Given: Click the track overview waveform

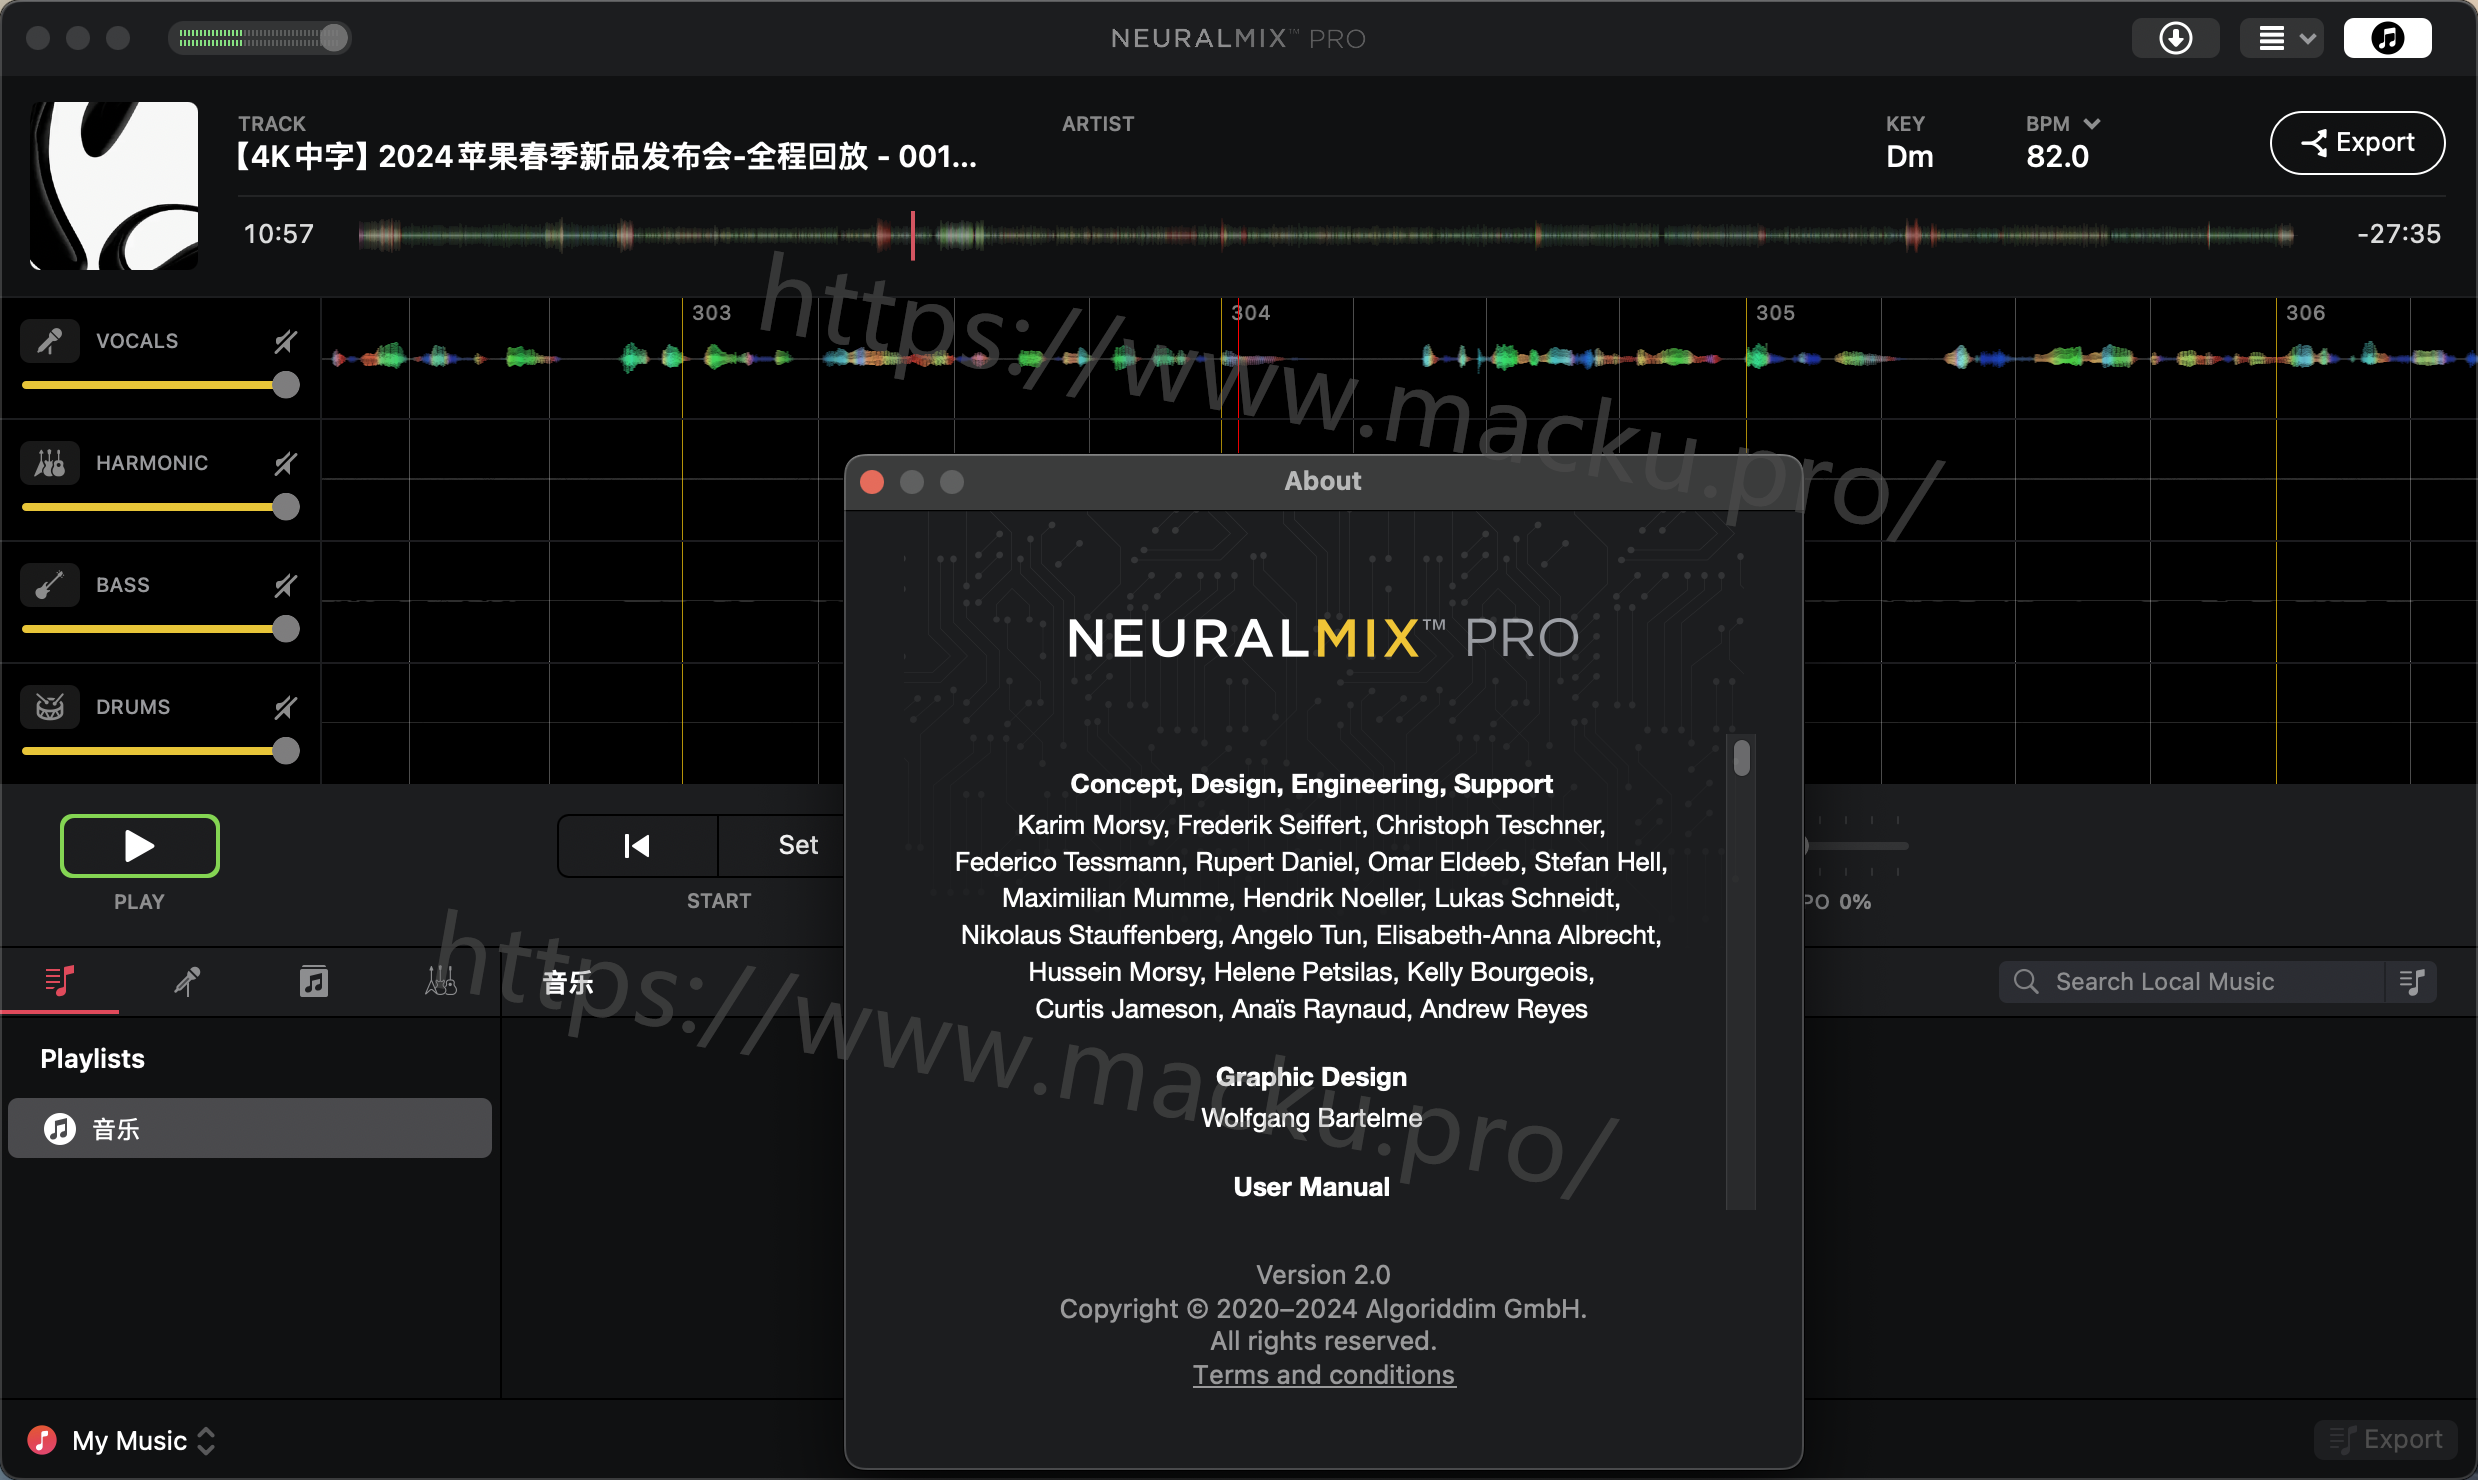Looking at the screenshot, I should 1326,236.
